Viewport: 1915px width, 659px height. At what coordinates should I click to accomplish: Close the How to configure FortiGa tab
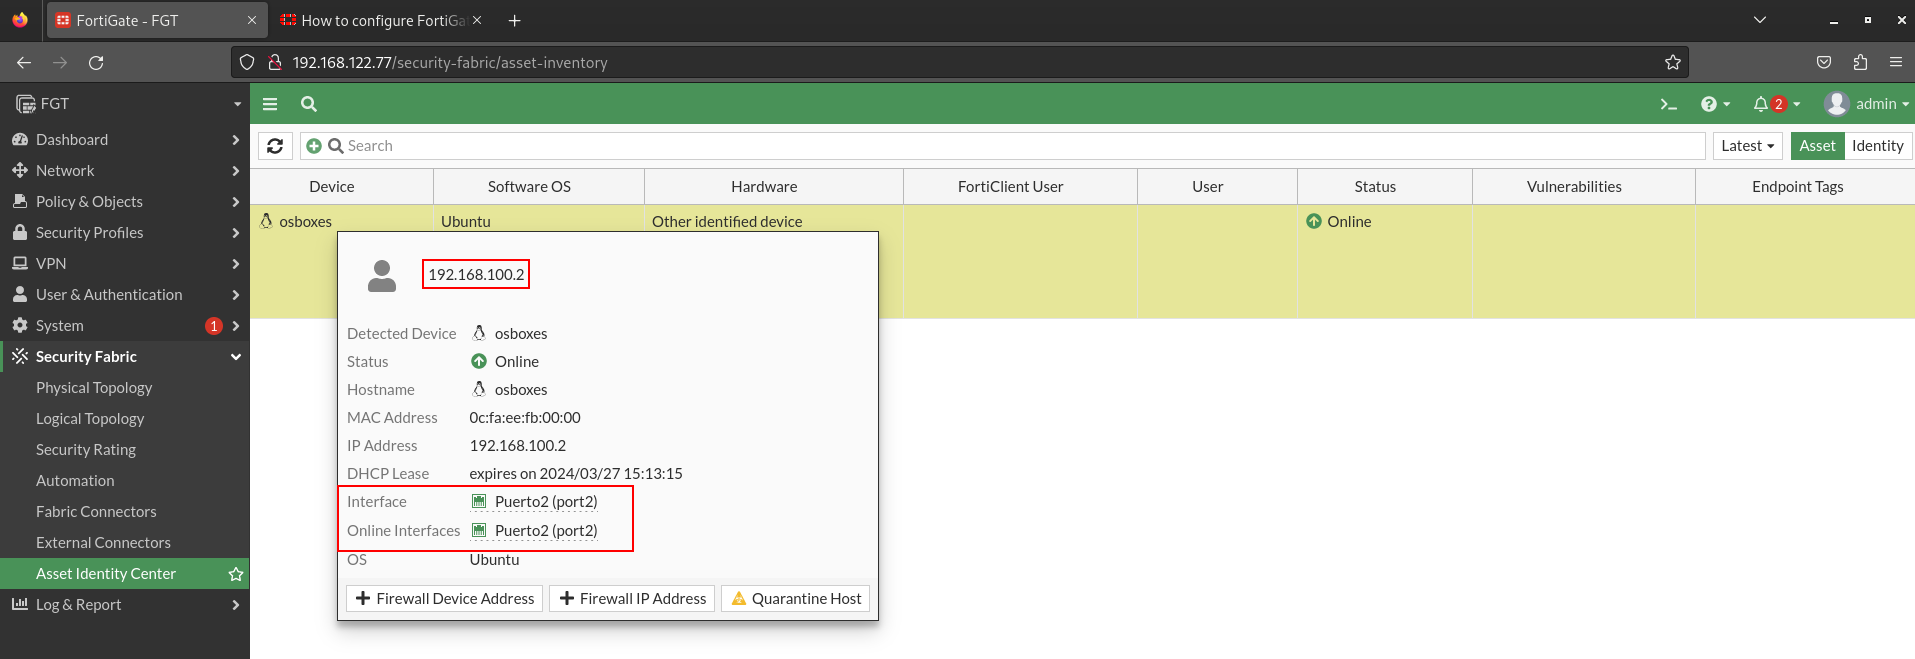click(477, 21)
